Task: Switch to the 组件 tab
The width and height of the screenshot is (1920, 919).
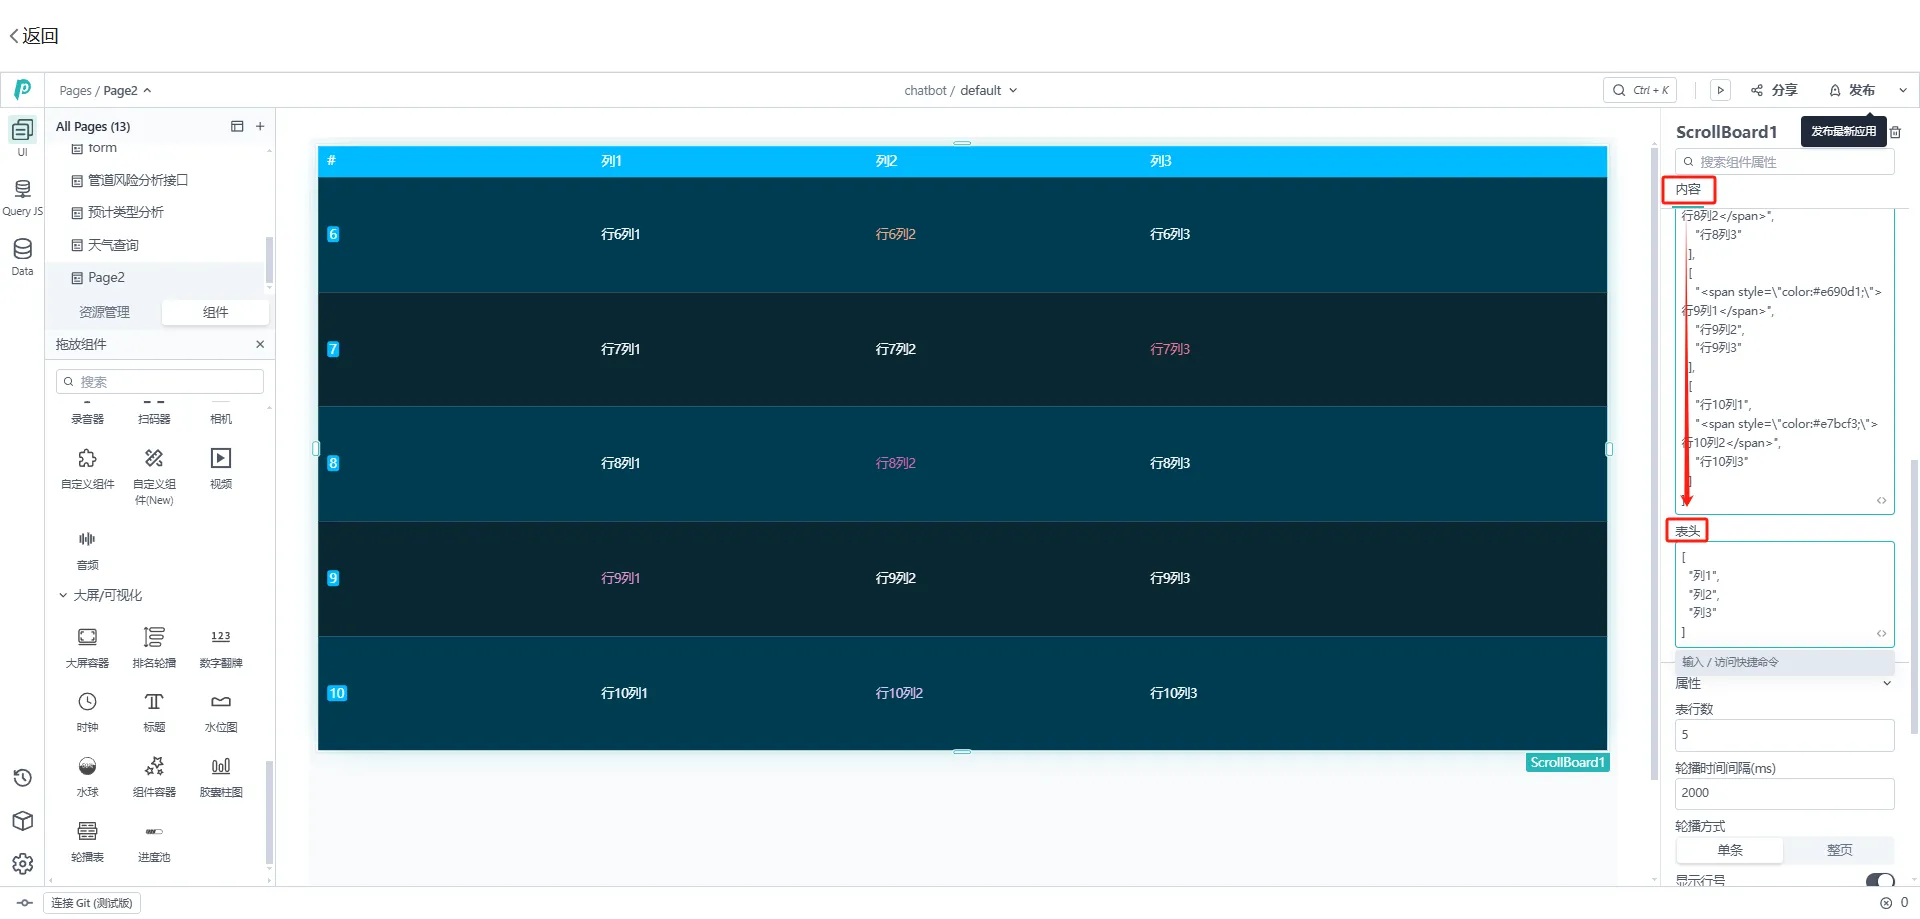Action: click(215, 312)
